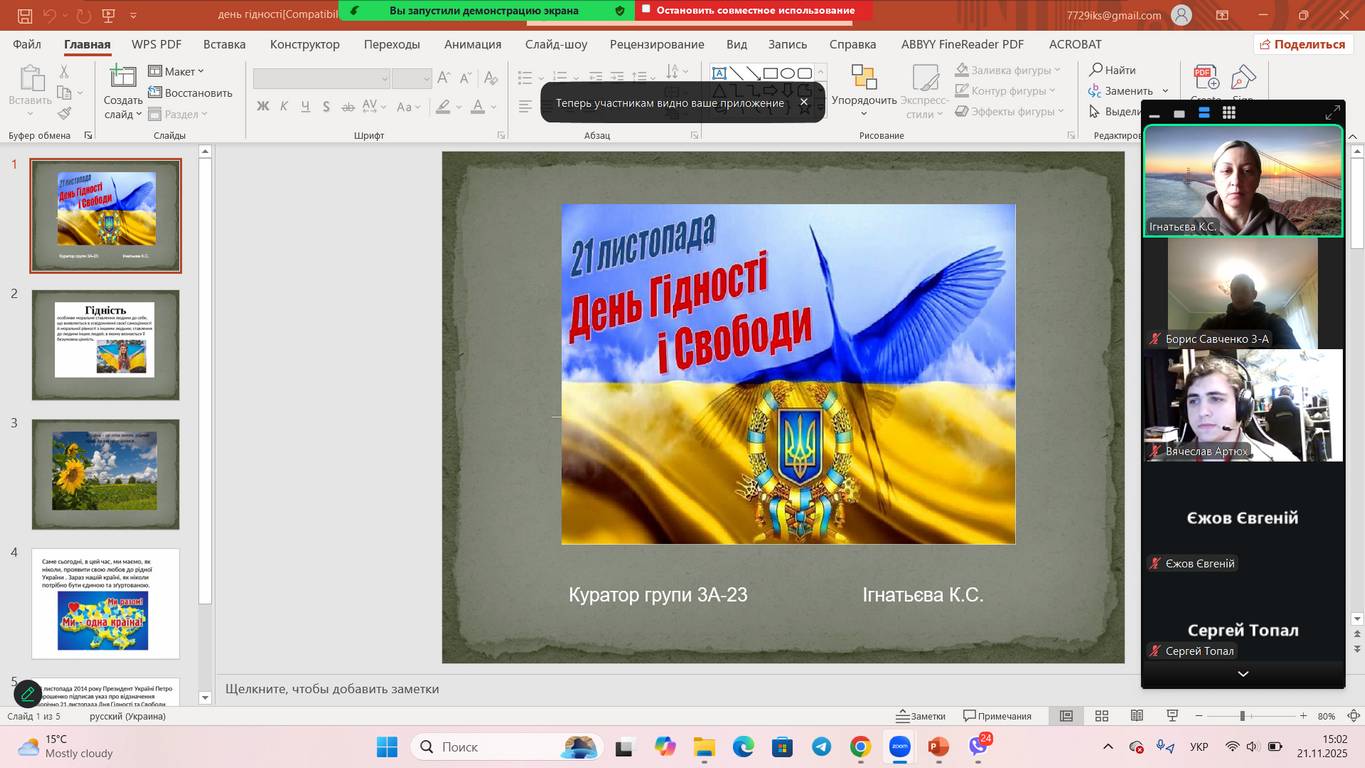Image resolution: width=1365 pixels, height=768 pixels.
Task: Switch to reading view in status bar
Action: point(1137,716)
